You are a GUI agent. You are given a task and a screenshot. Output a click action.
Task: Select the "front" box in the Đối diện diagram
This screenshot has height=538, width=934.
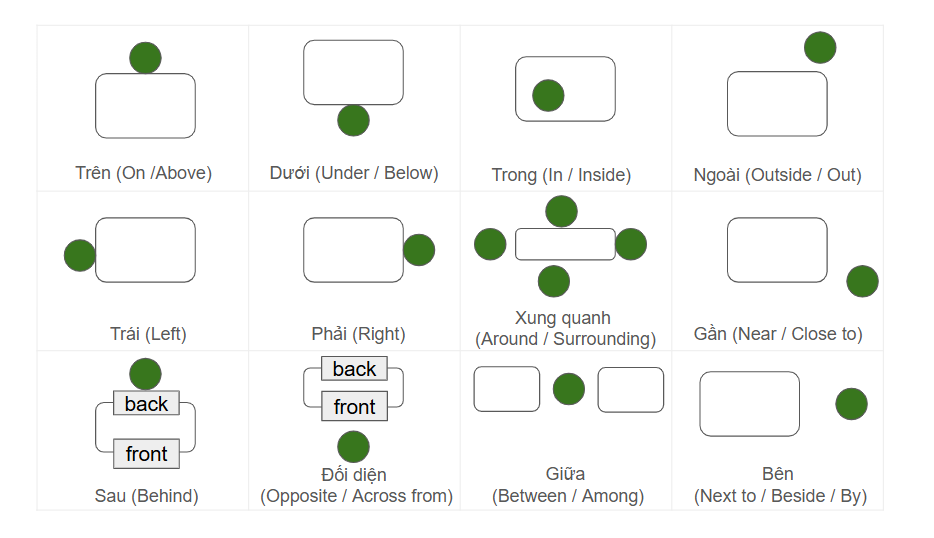354,406
